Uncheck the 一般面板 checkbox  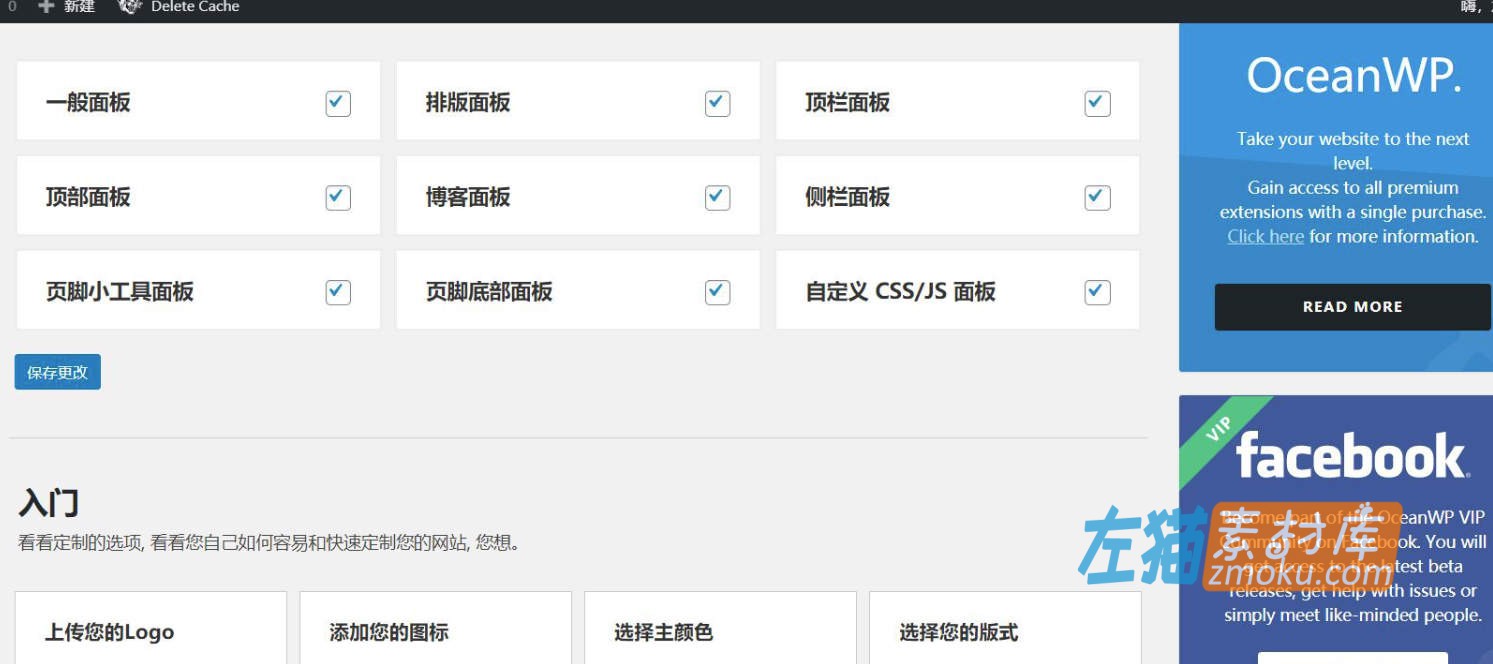point(337,102)
